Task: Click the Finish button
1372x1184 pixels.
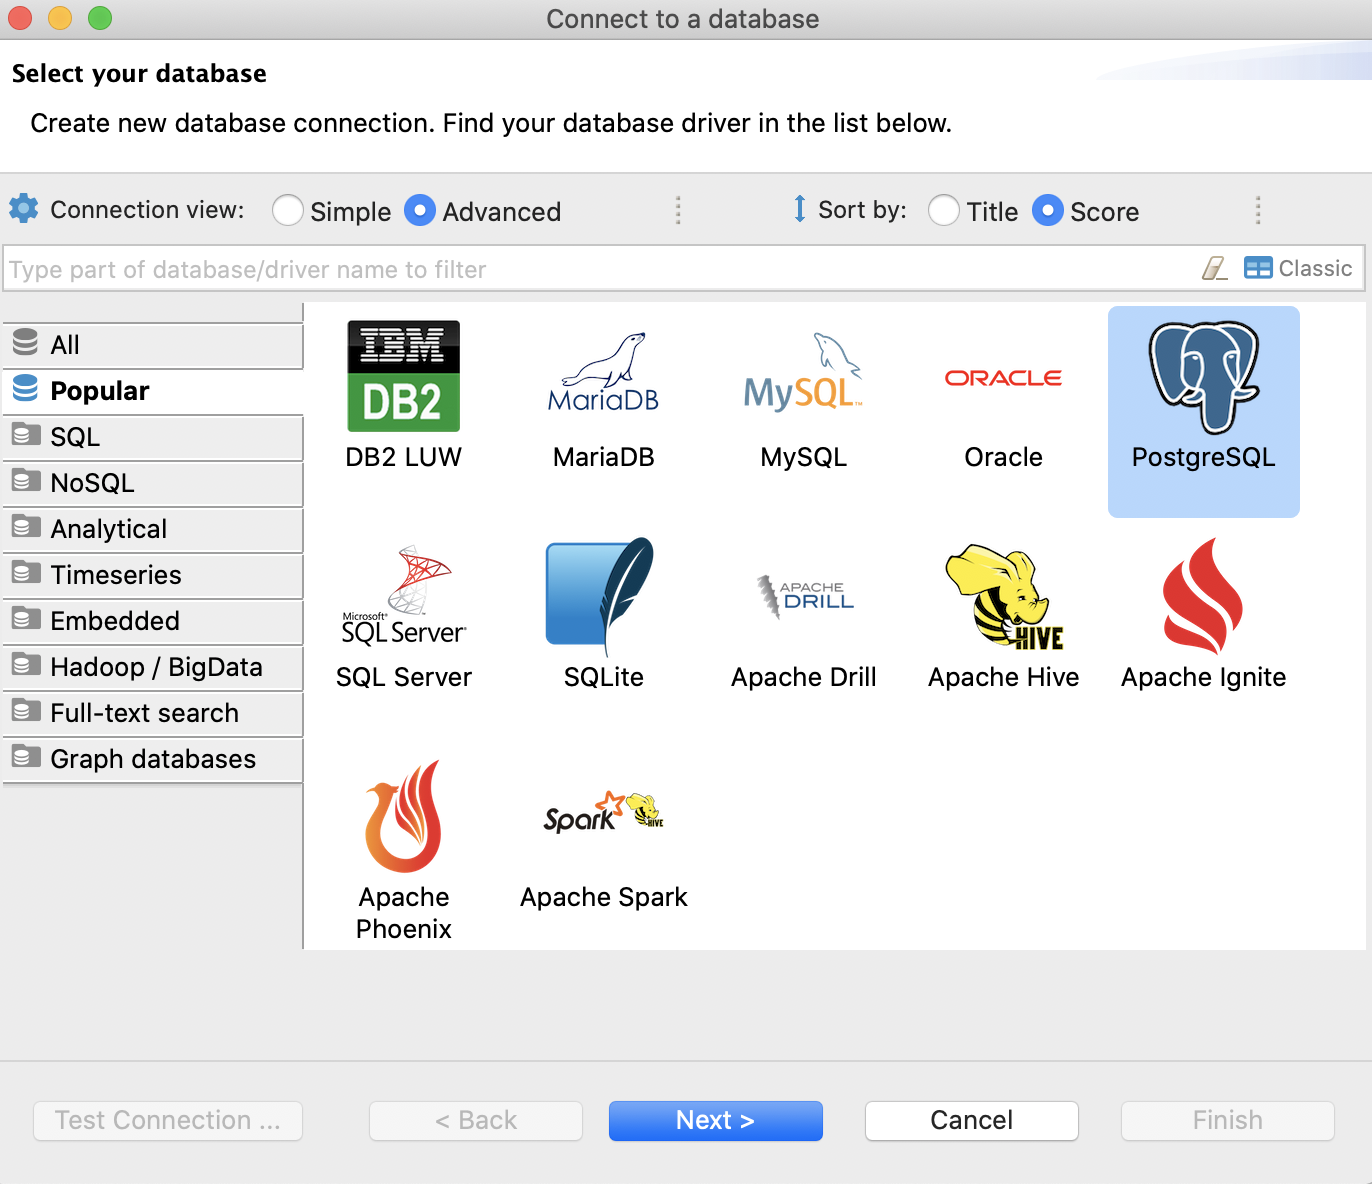Action: pyautogui.click(x=1227, y=1120)
